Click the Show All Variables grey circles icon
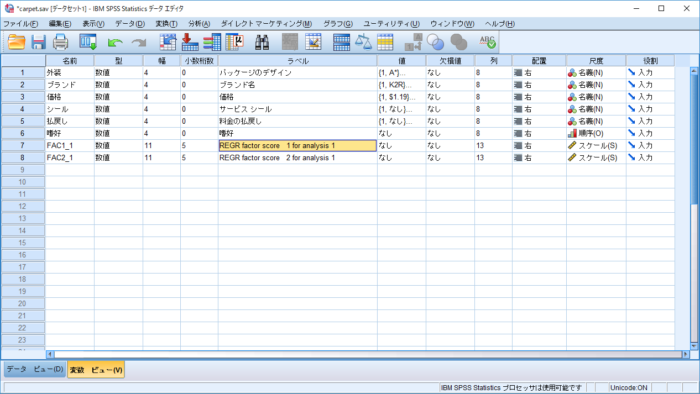Screen dimensions: 700x394 pyautogui.click(x=458, y=42)
